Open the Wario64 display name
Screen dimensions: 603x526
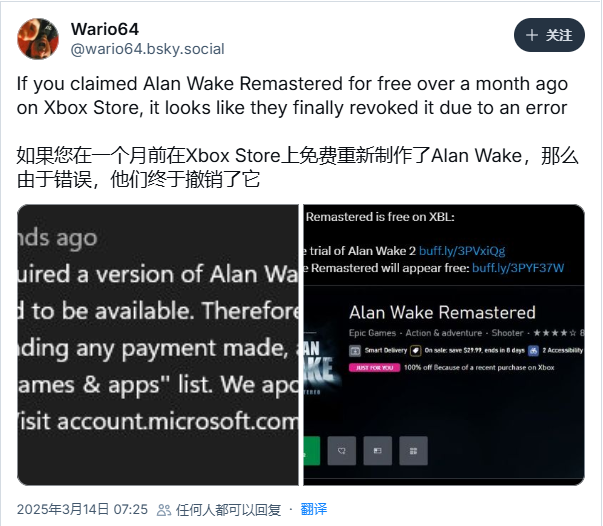105,29
